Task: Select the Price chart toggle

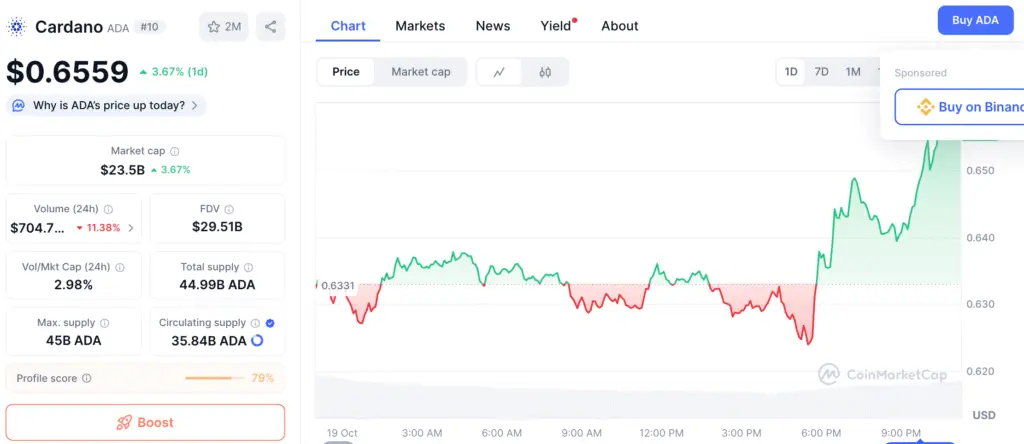Action: tap(346, 72)
